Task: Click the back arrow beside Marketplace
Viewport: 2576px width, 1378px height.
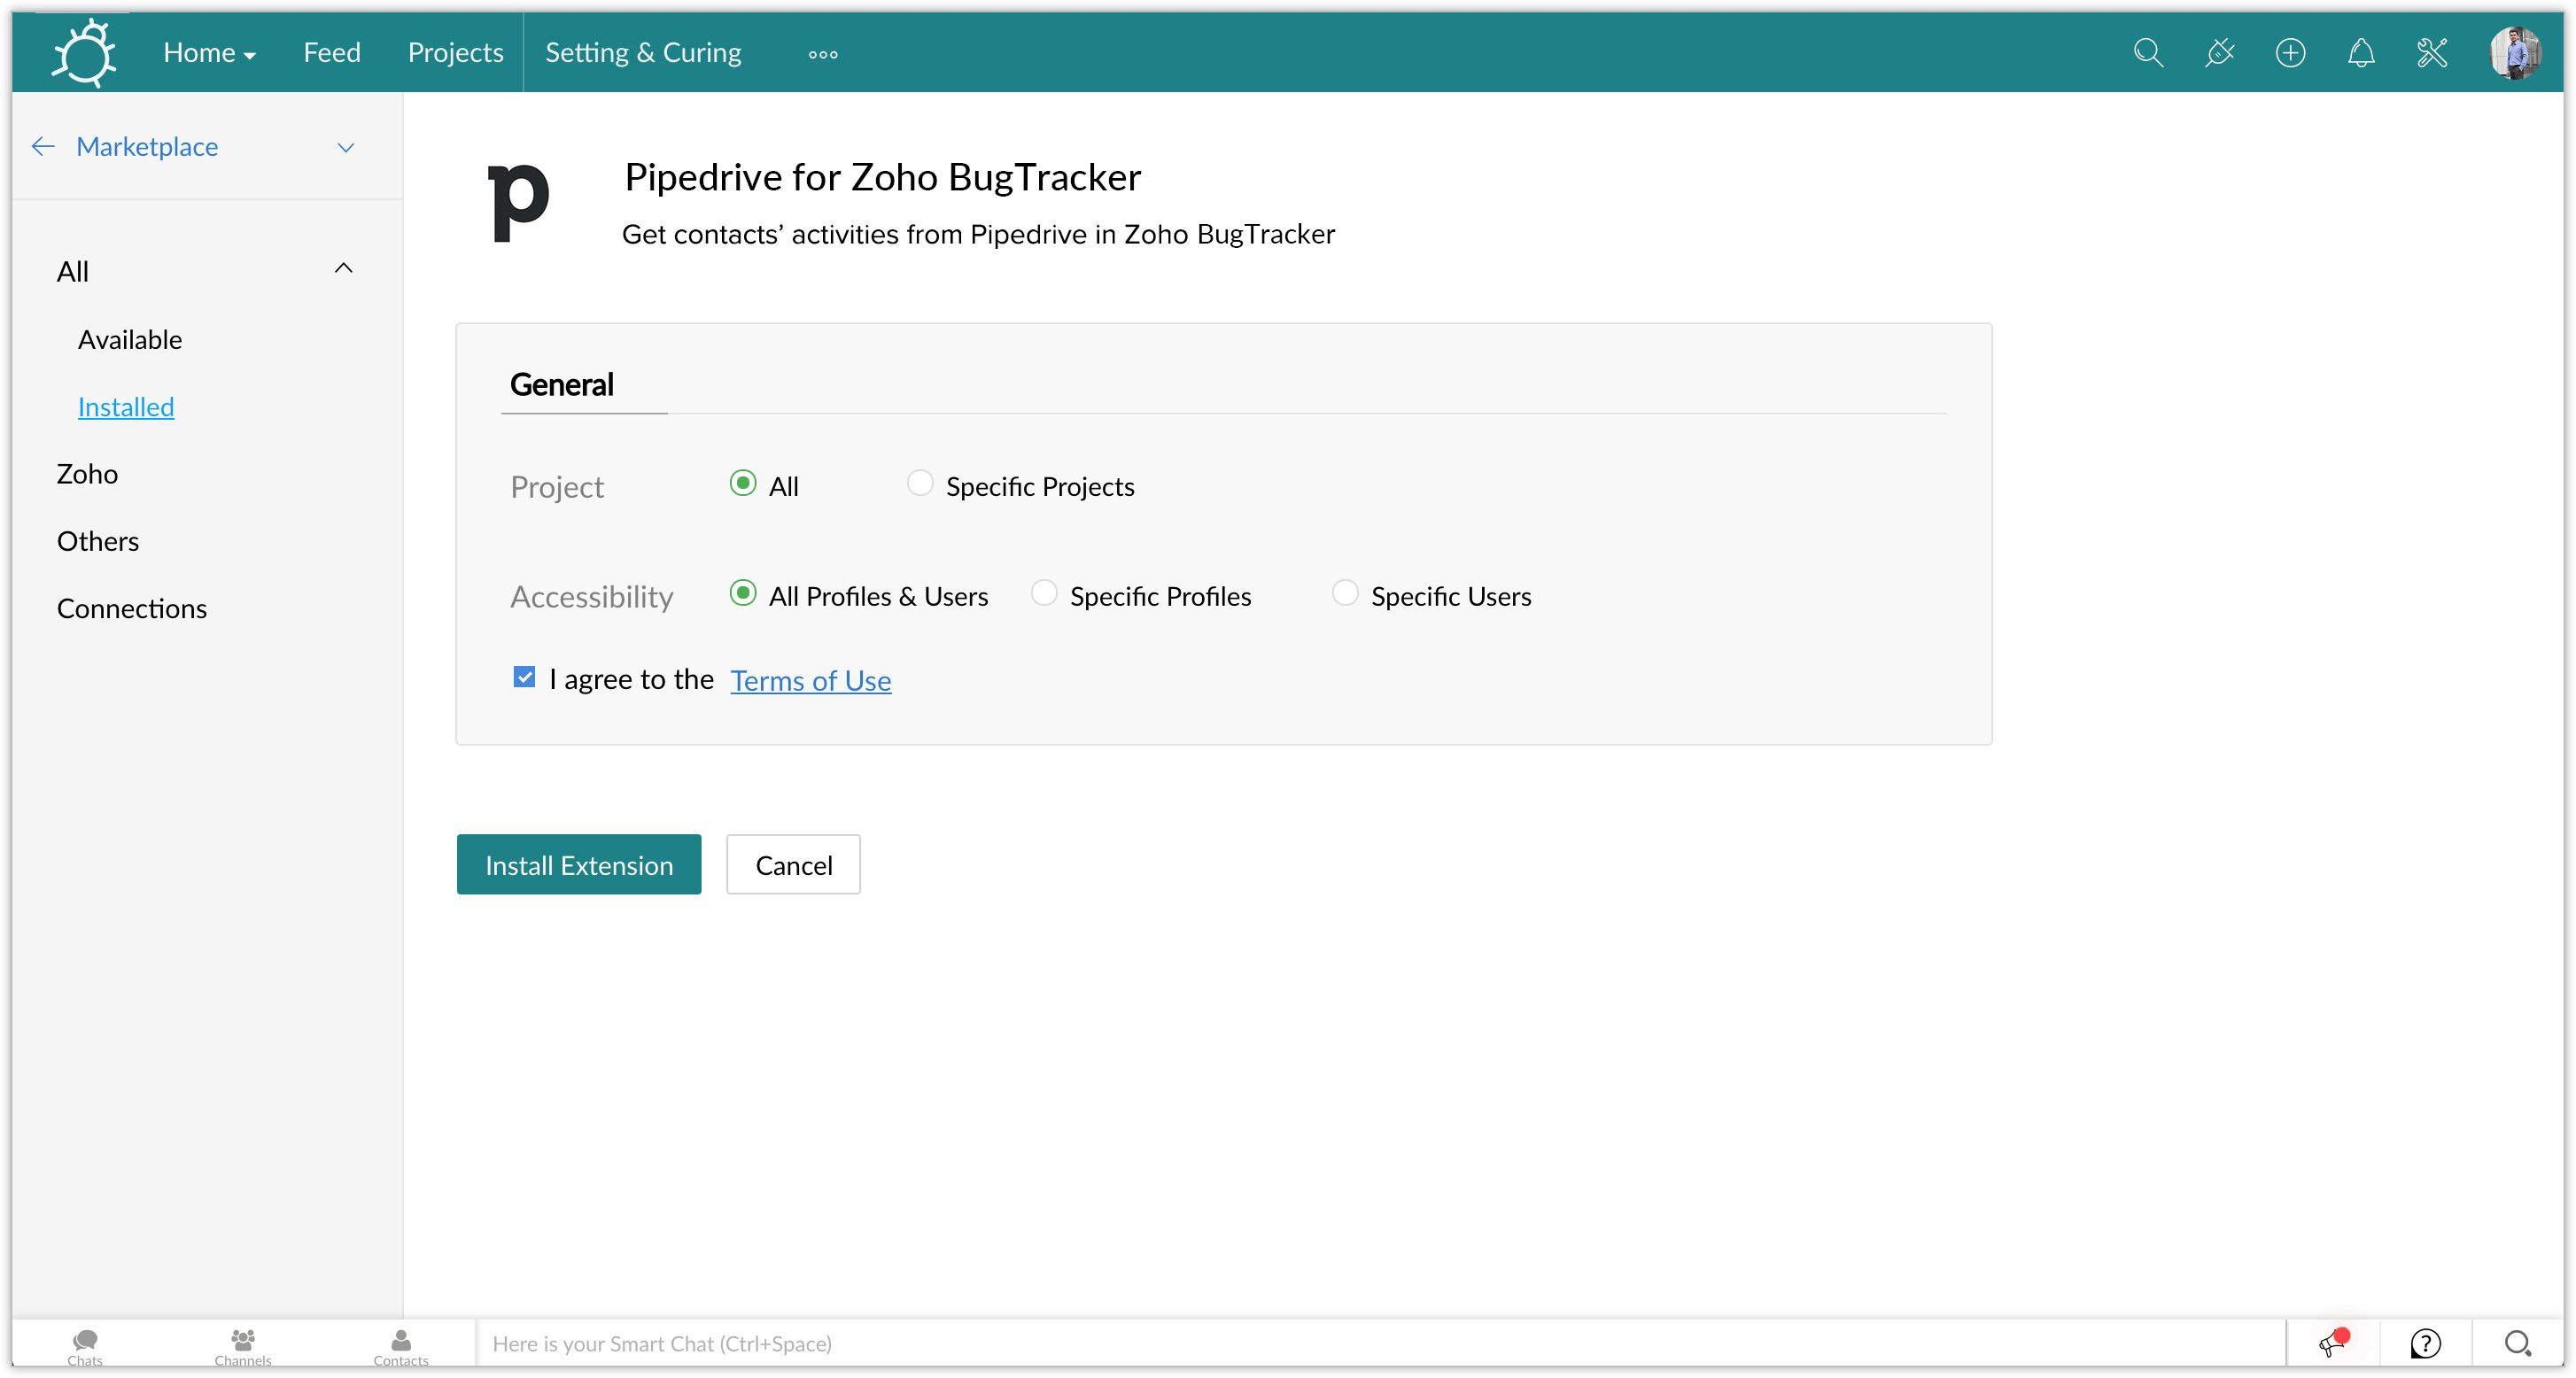Action: tap(42, 147)
